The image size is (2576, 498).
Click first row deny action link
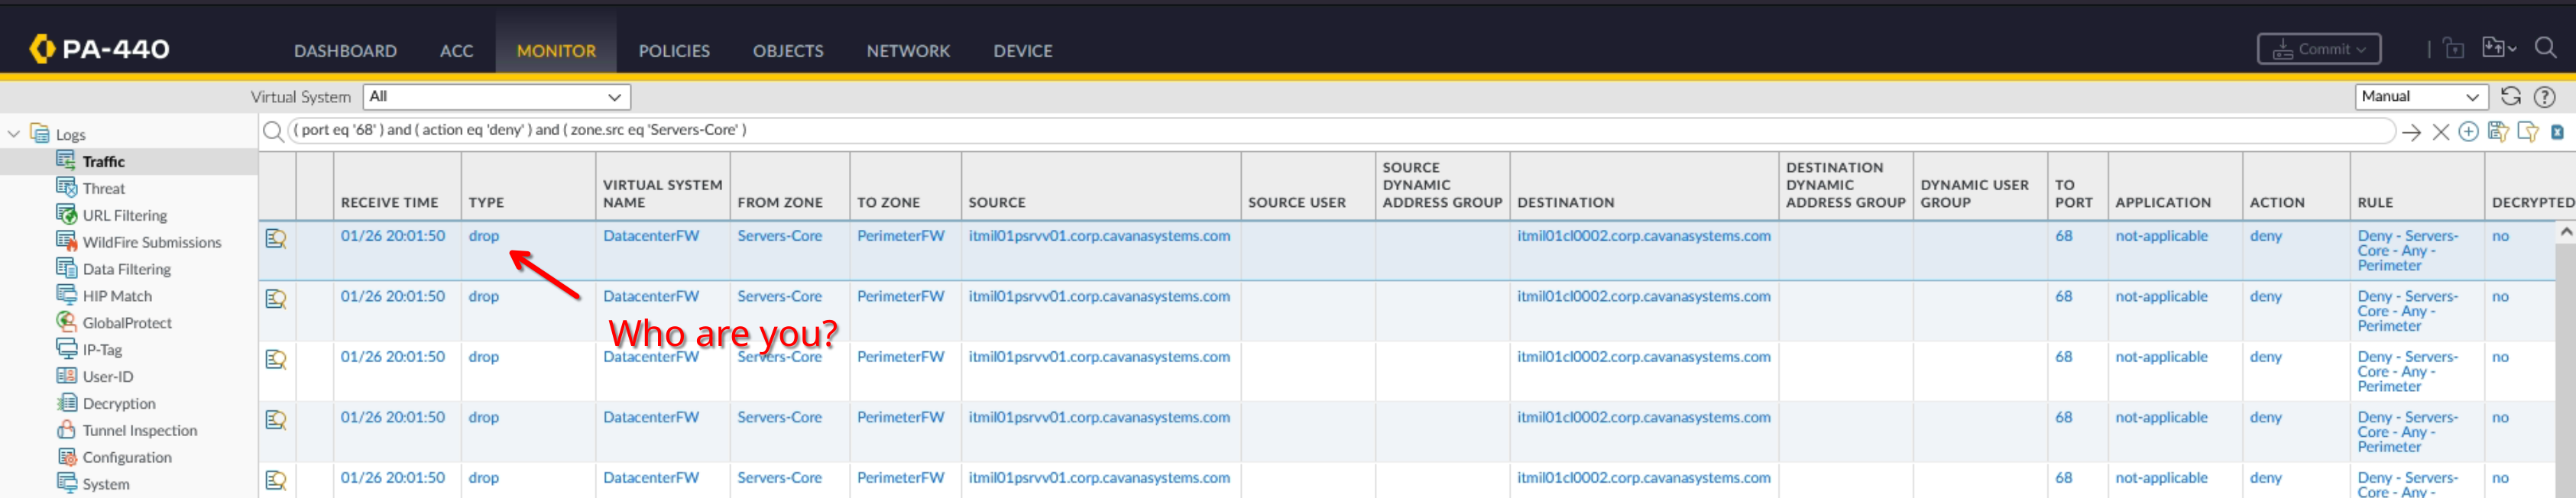(2265, 236)
